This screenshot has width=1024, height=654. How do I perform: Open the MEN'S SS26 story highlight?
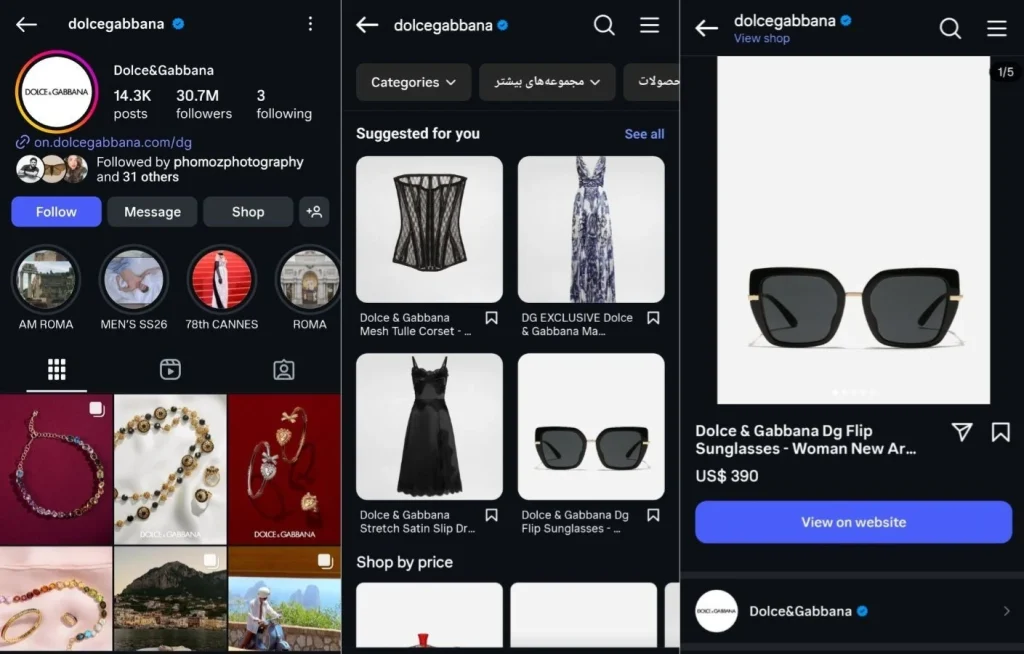134,280
